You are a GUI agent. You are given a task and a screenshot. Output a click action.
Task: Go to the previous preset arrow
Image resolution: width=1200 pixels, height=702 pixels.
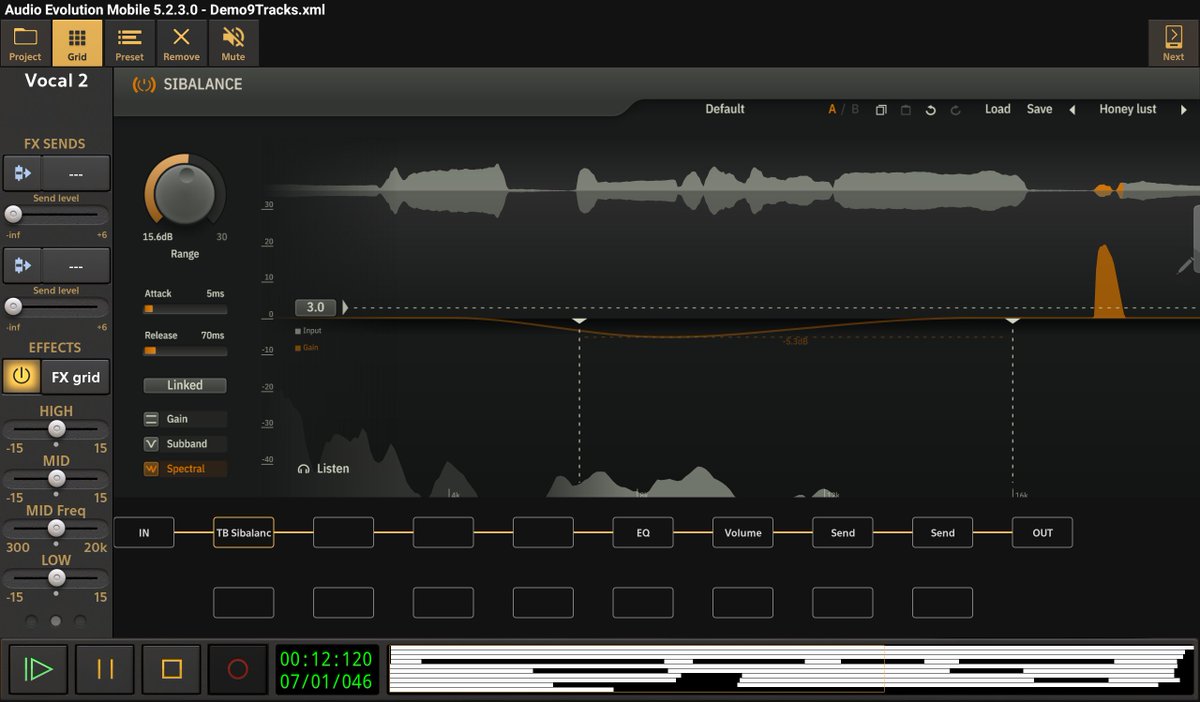(x=1072, y=110)
